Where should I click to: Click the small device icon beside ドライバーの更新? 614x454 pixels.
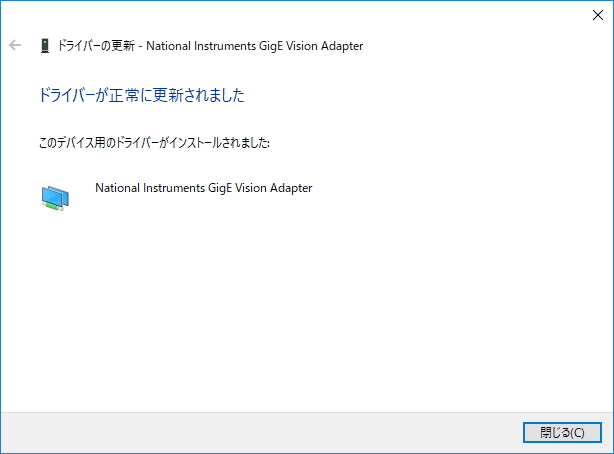point(44,46)
